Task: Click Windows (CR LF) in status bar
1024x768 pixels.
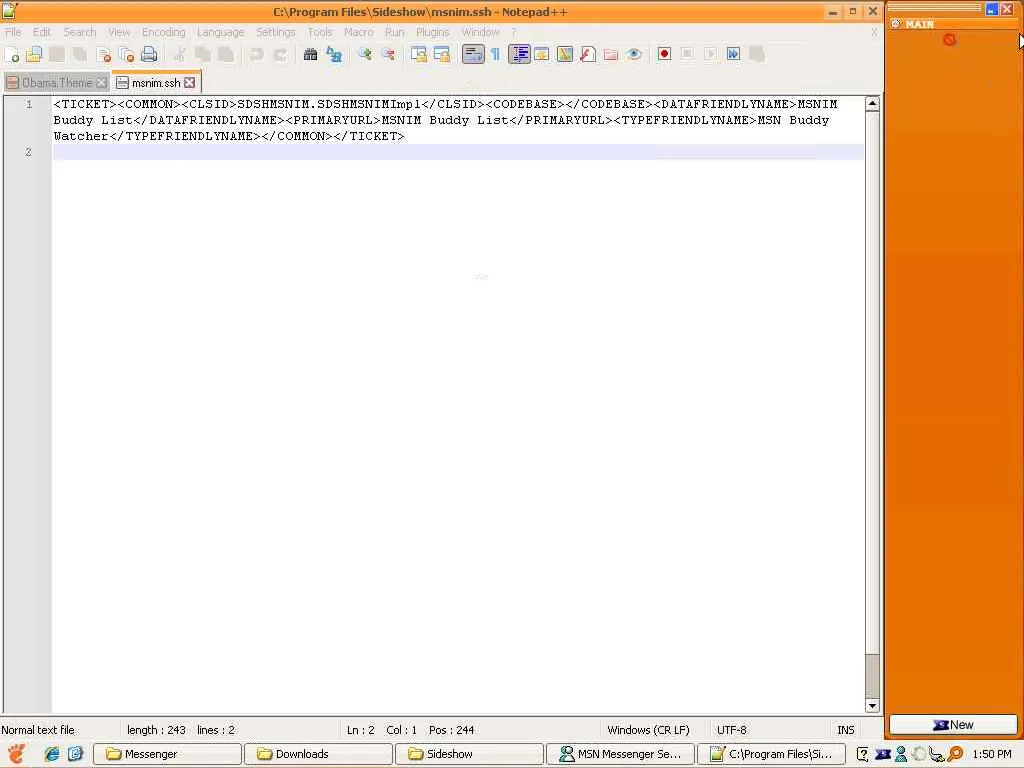Action: coord(648,730)
